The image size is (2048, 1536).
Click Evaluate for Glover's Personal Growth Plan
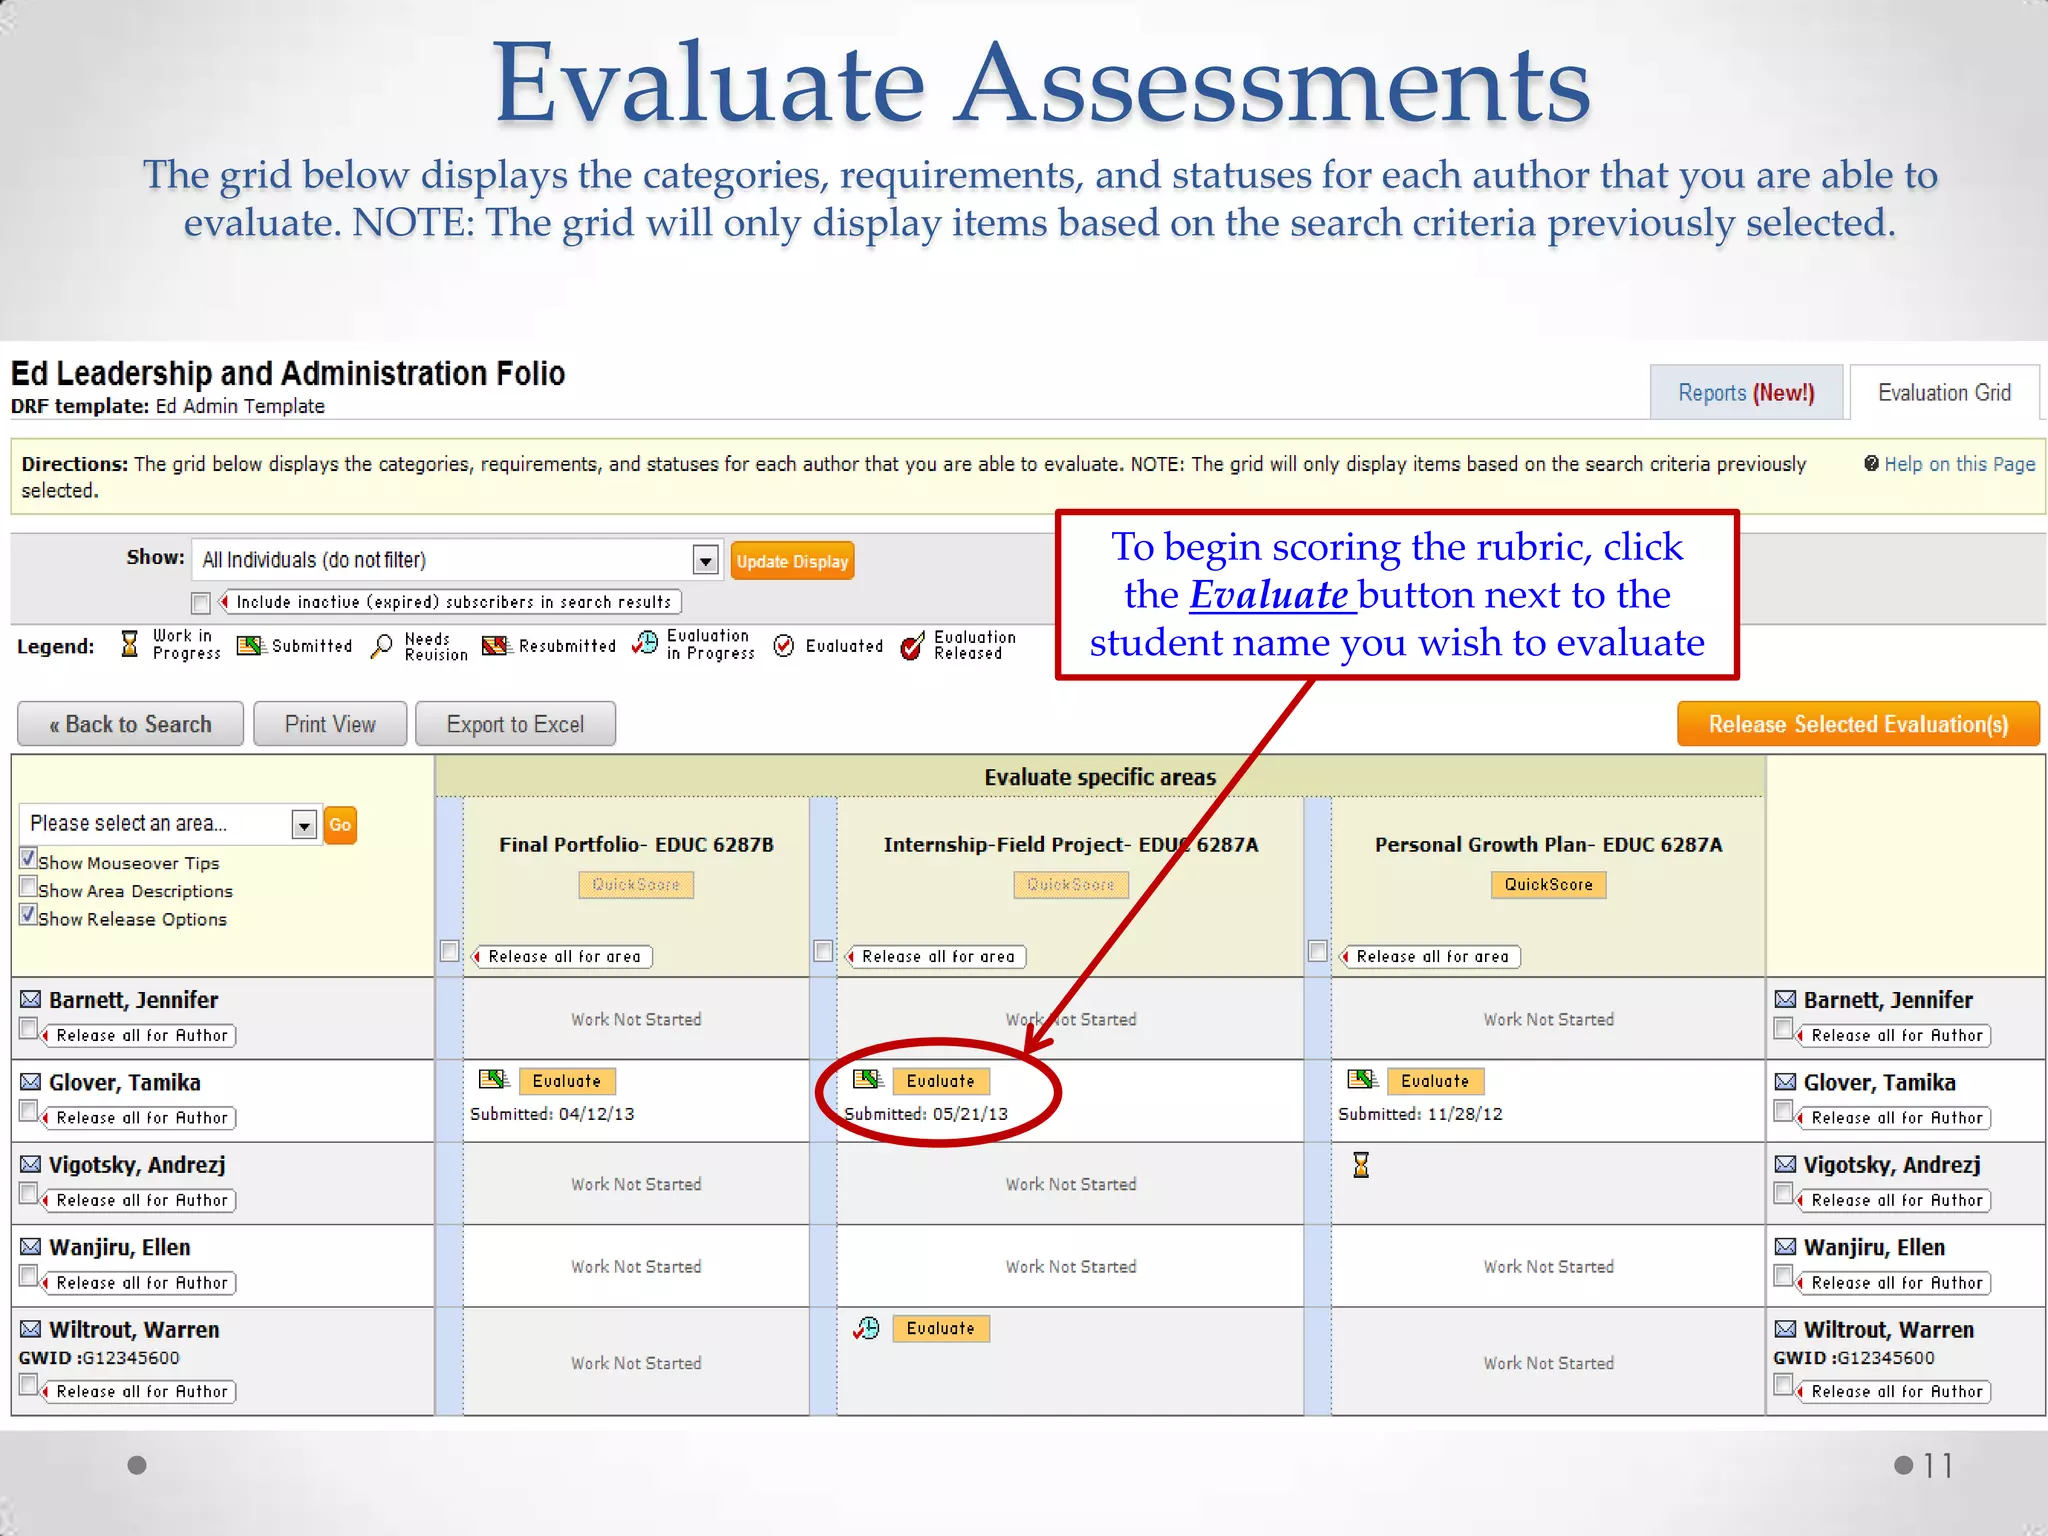(1435, 1081)
